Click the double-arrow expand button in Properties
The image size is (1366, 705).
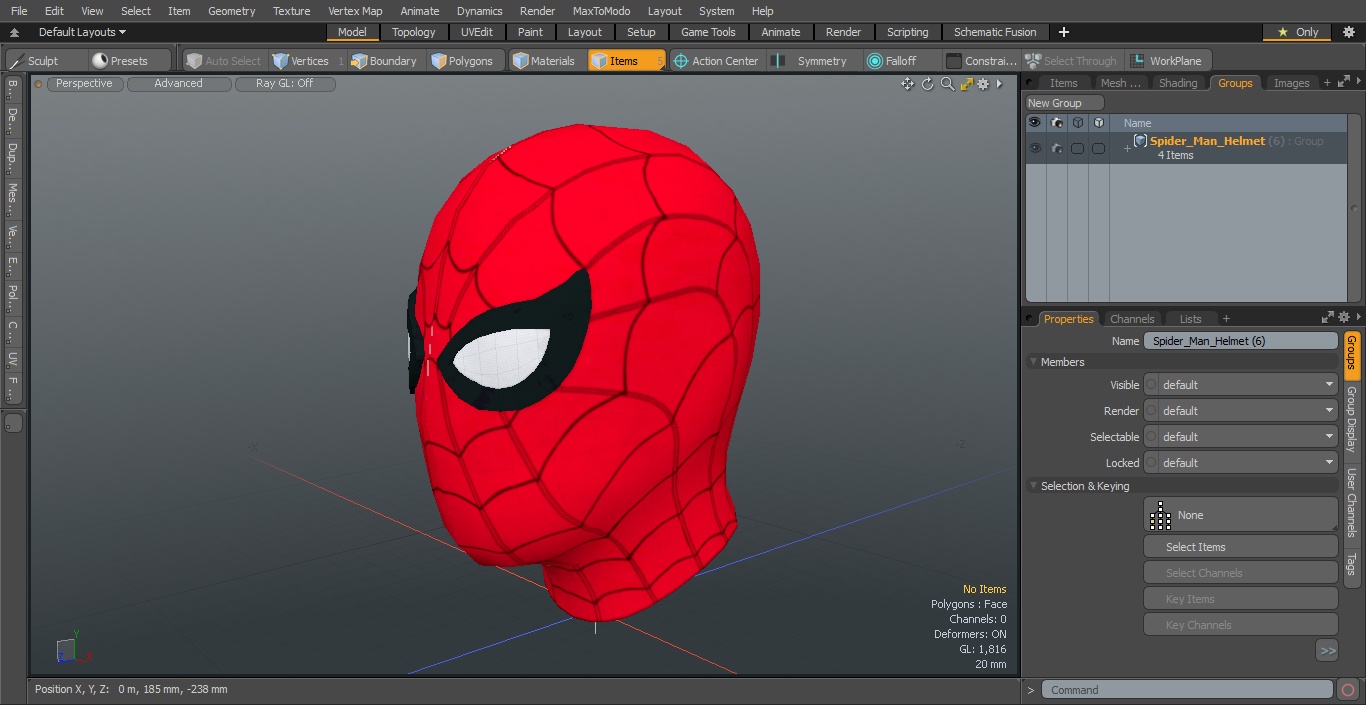(x=1327, y=651)
